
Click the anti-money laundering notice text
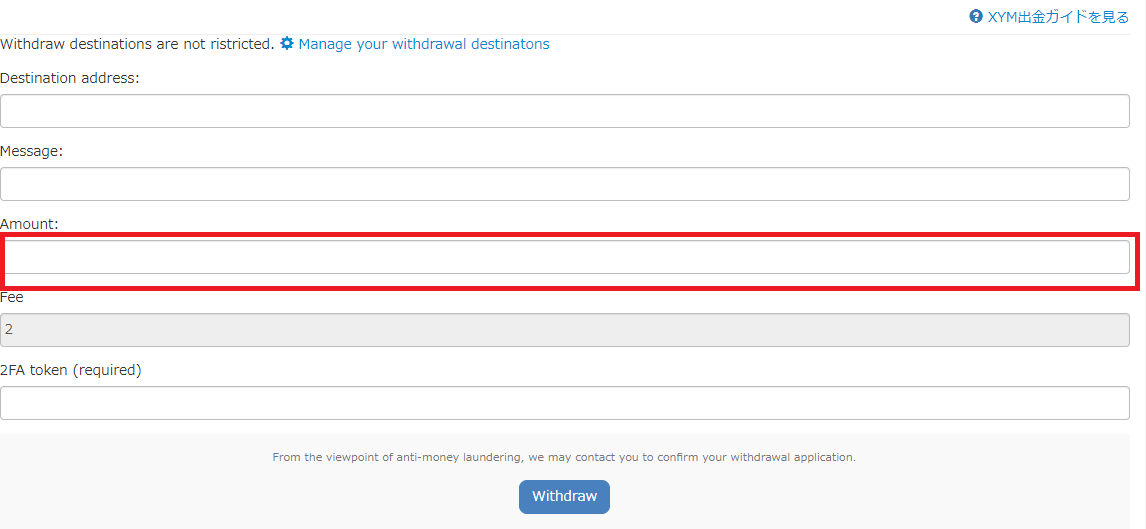[x=564, y=457]
